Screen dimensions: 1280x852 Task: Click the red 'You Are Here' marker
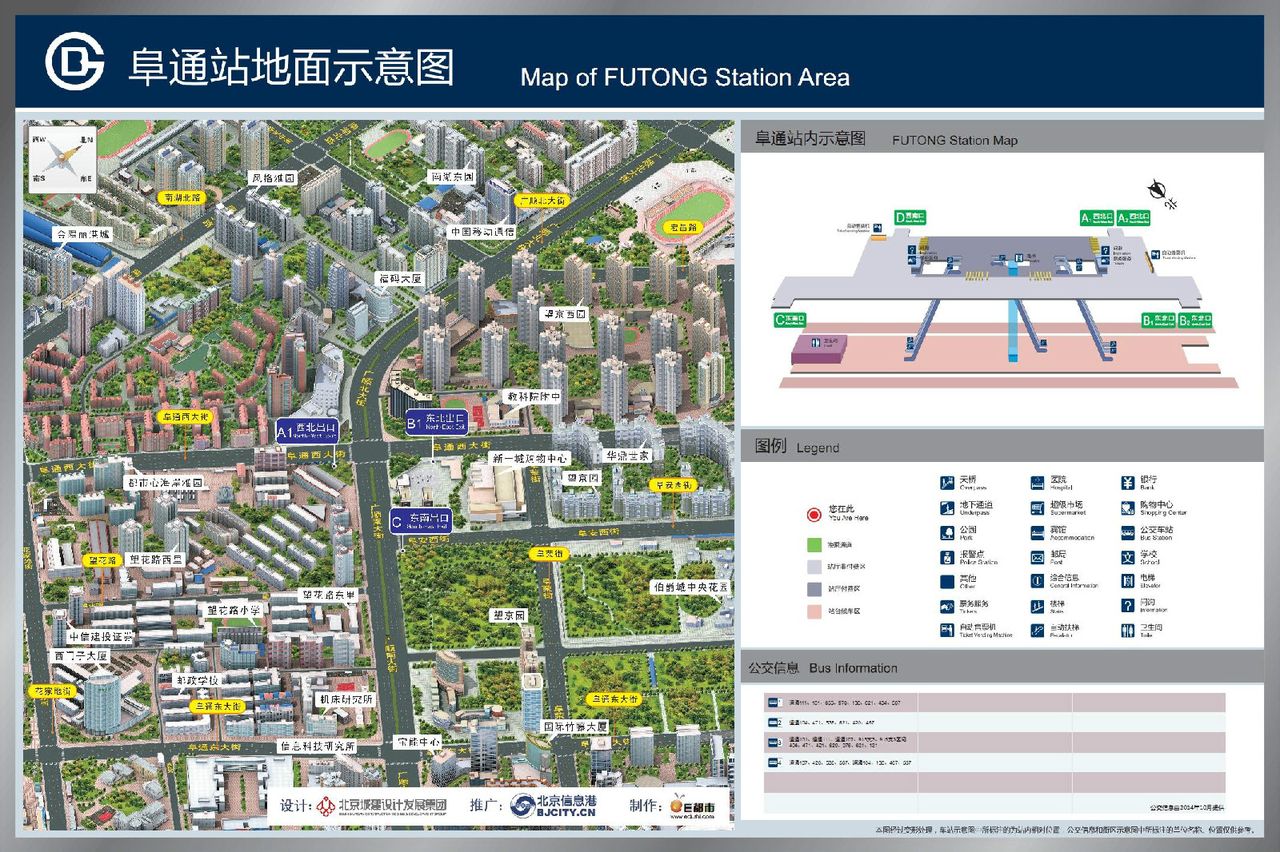pyautogui.click(x=813, y=514)
